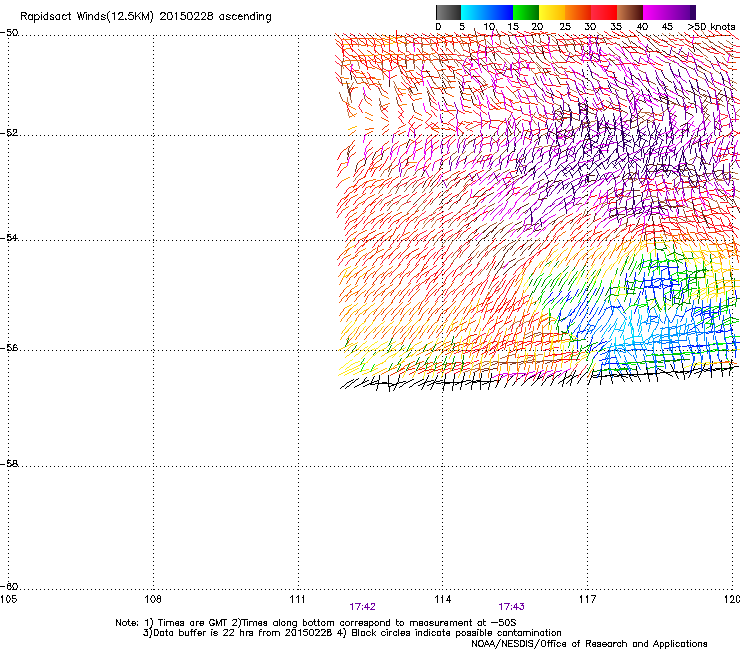The height and width of the screenshot is (650, 740).
Task: Click longitude label 111
Action: 297,599
